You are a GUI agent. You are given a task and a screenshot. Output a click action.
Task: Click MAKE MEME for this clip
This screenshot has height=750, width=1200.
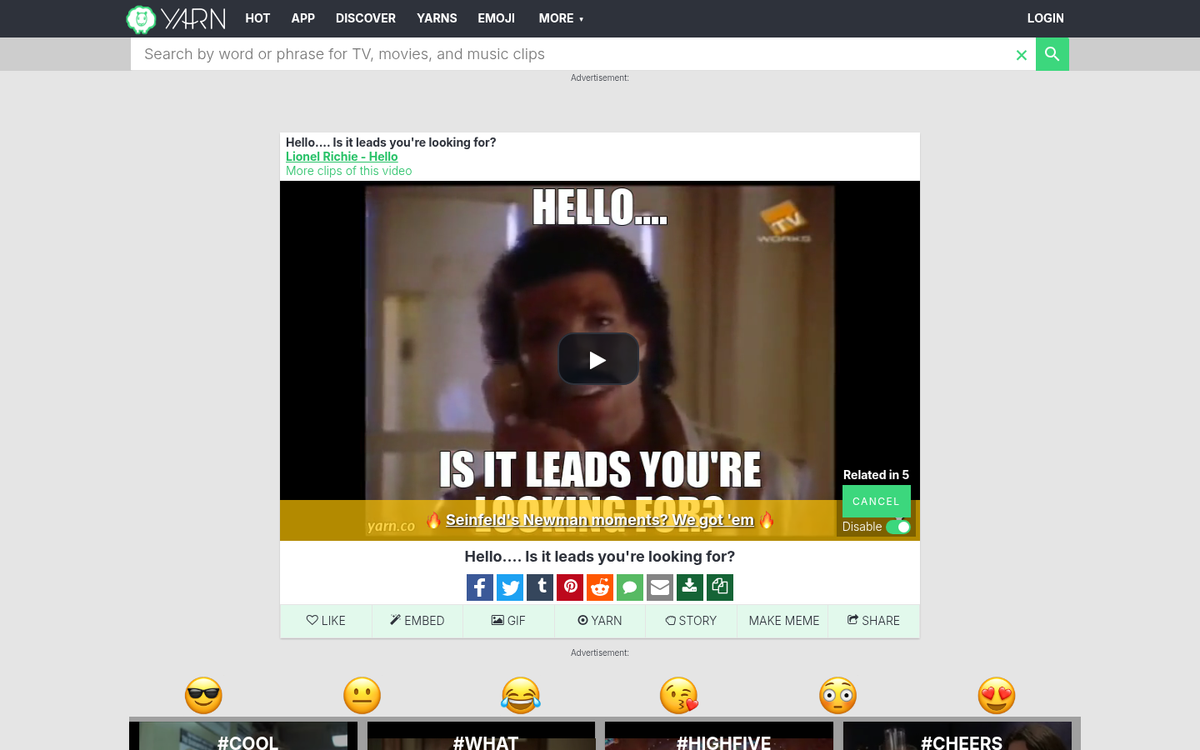click(x=782, y=620)
